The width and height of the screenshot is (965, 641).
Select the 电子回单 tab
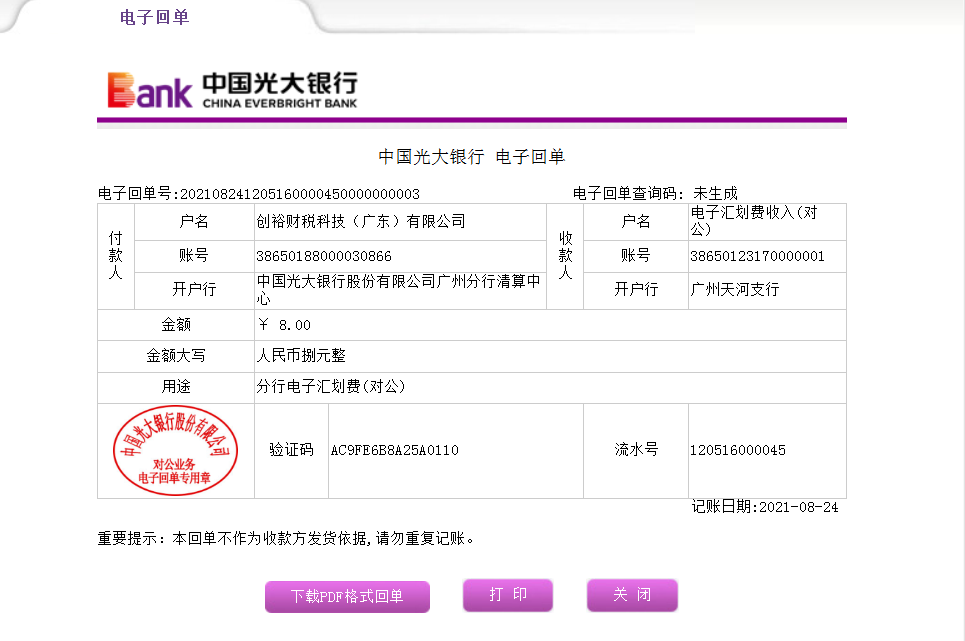click(154, 17)
